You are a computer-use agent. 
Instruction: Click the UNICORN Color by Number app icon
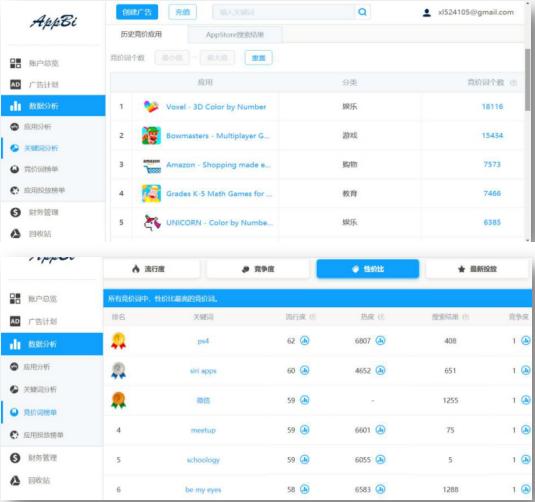coord(152,223)
